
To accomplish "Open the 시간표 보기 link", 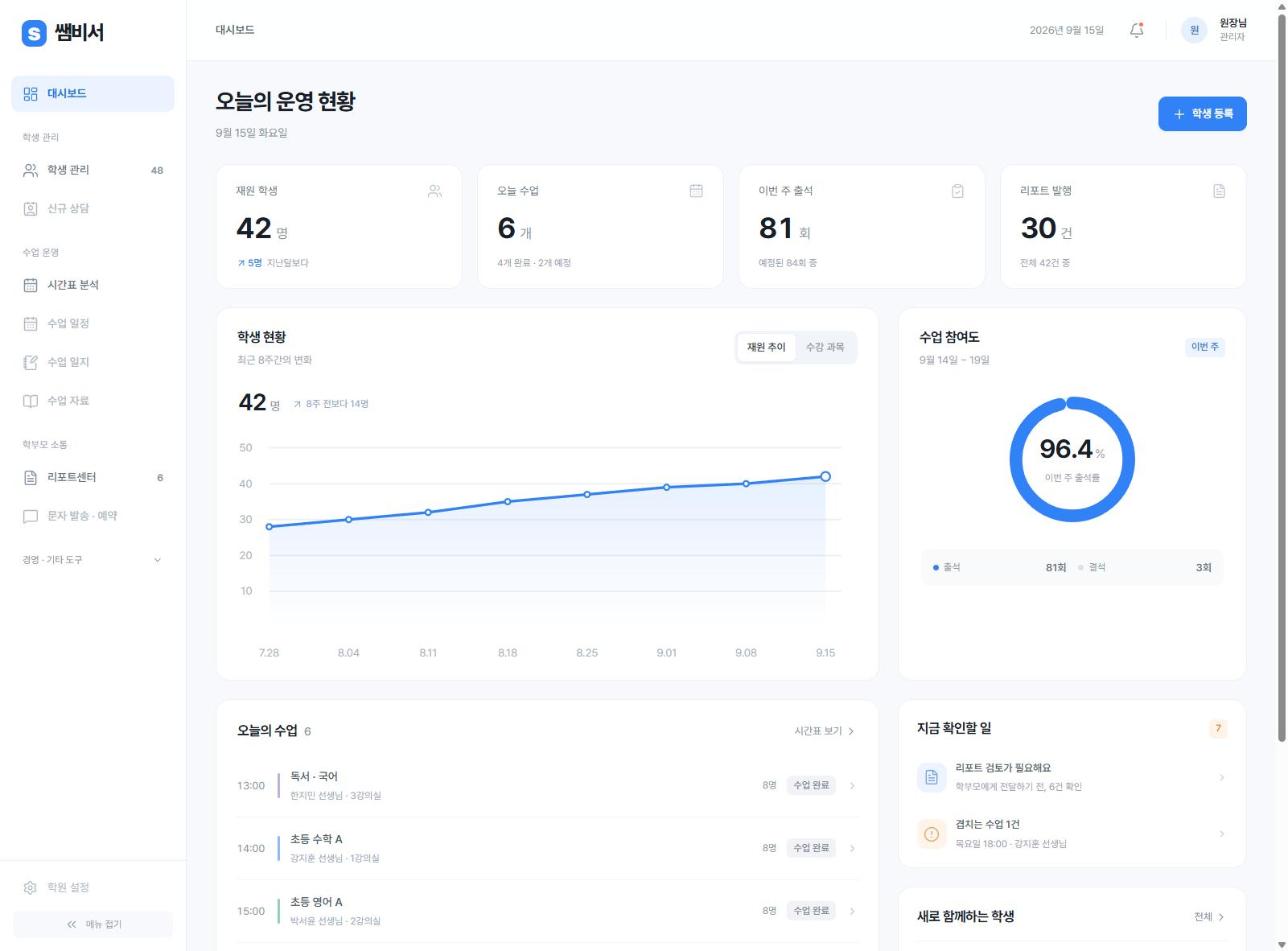I will (x=825, y=732).
